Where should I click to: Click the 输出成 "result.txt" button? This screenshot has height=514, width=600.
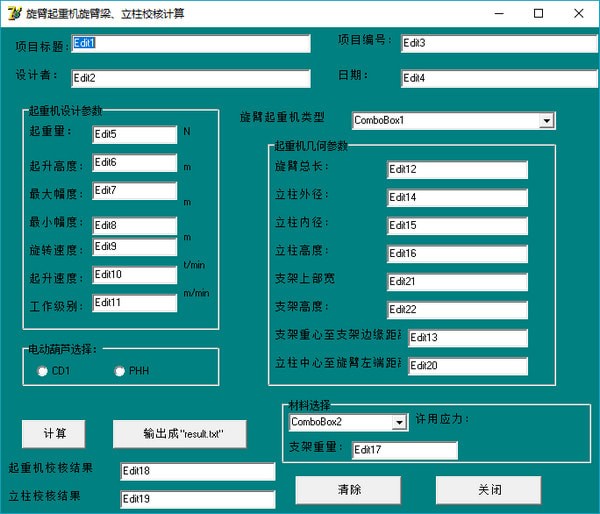179,434
